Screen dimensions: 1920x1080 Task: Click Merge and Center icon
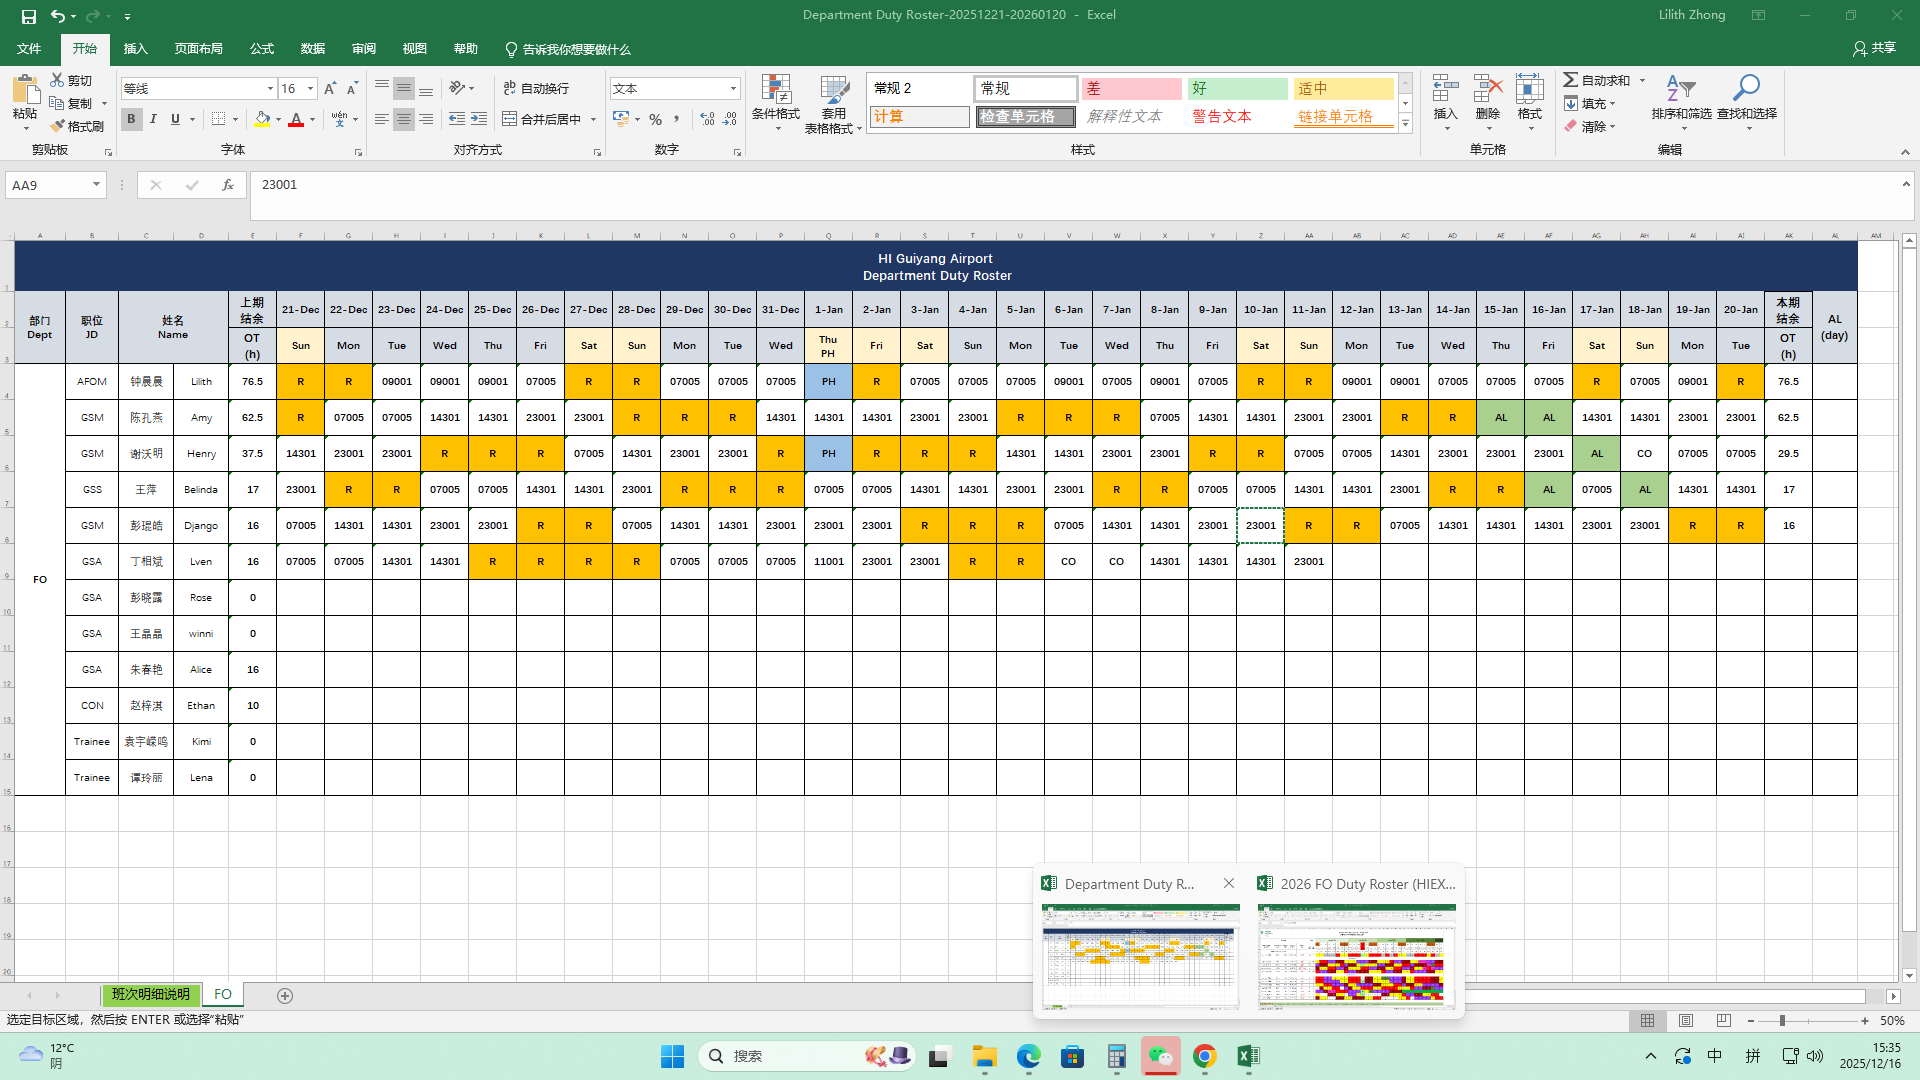pos(510,119)
